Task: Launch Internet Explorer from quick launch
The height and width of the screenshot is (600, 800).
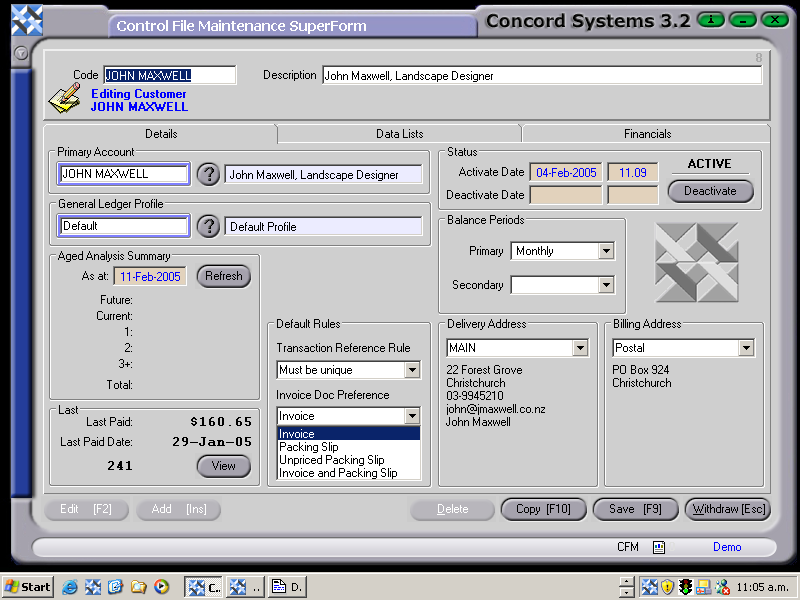Action: [x=69, y=586]
